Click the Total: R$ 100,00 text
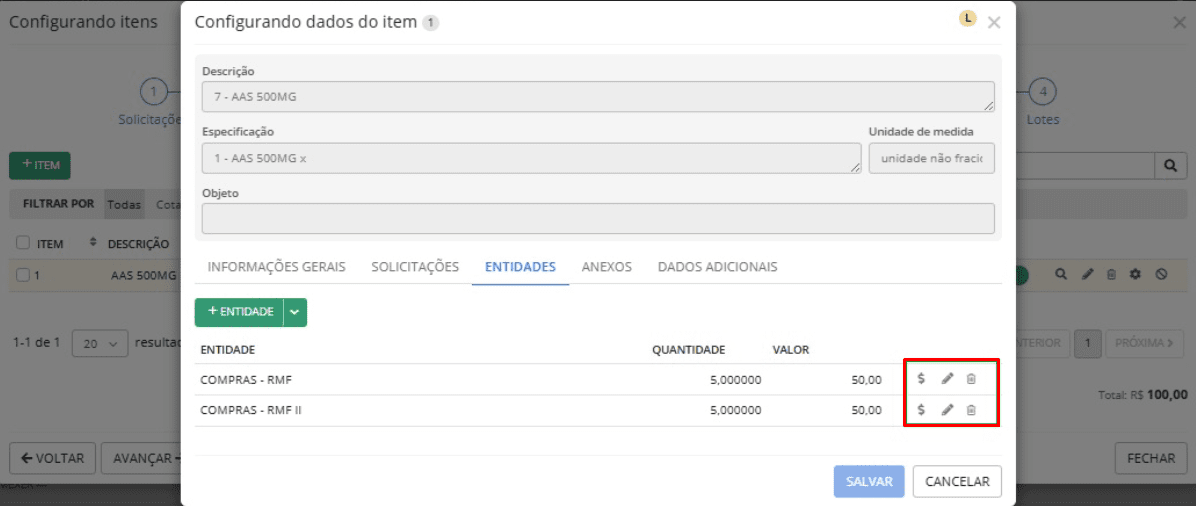 [x=1141, y=395]
